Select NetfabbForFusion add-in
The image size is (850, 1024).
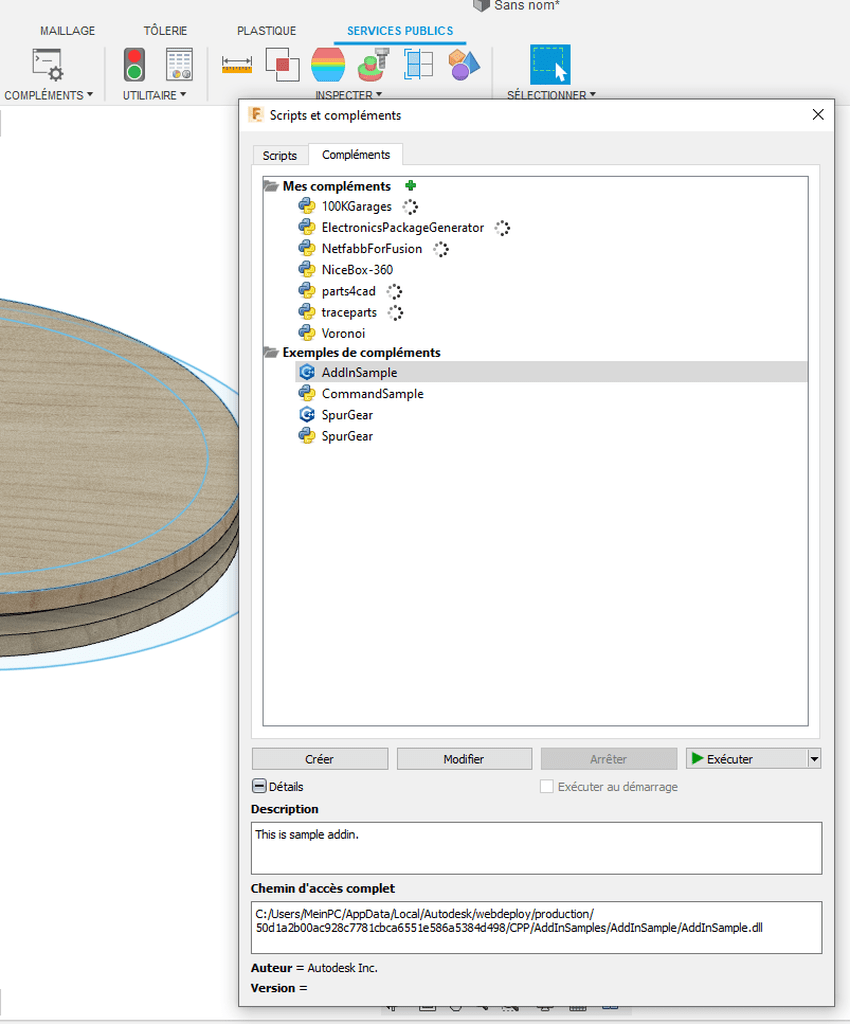372,249
